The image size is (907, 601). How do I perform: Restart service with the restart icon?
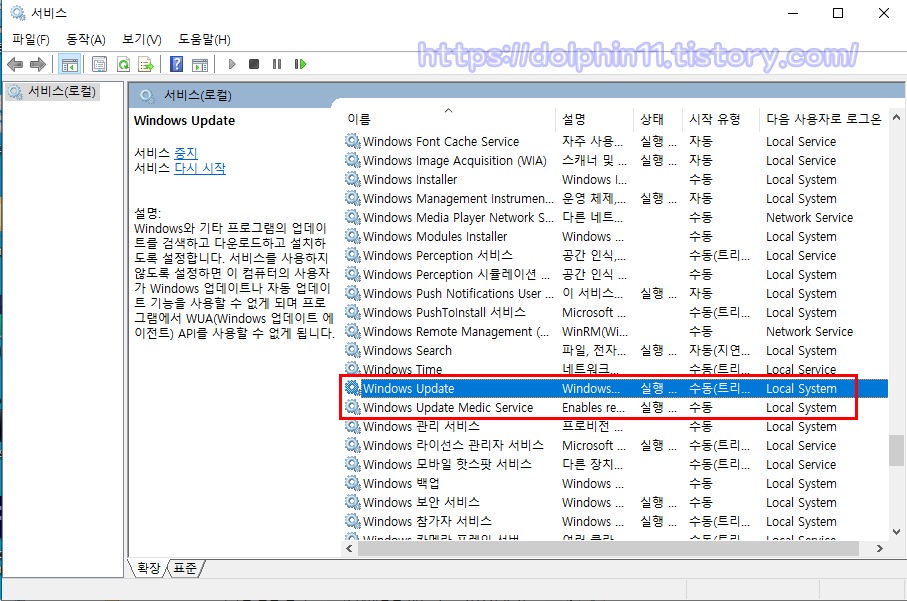coord(300,64)
